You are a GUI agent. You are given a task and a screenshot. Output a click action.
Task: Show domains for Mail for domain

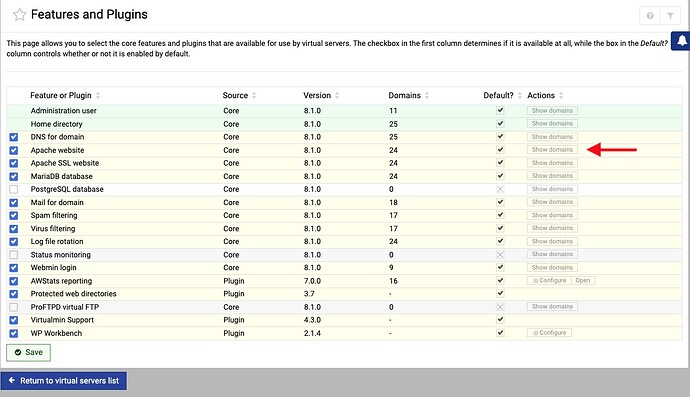coord(552,202)
